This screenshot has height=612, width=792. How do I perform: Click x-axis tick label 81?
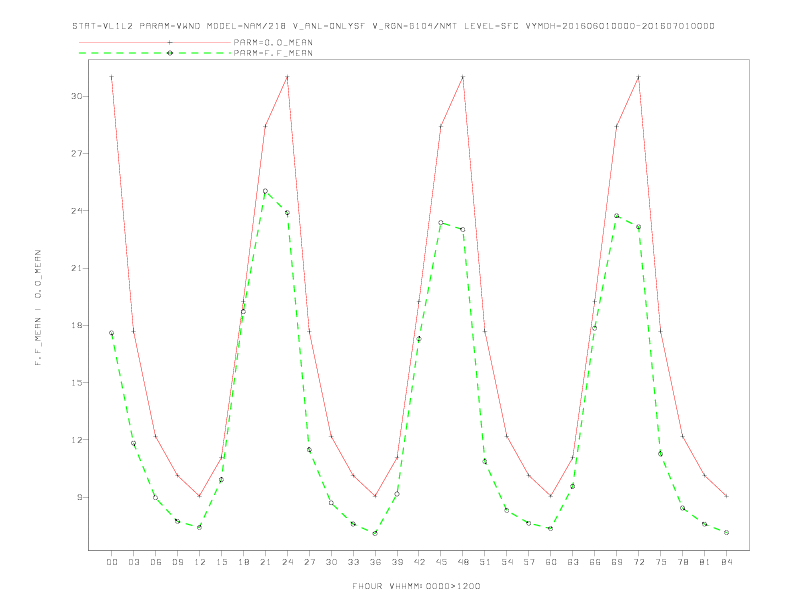click(x=705, y=562)
